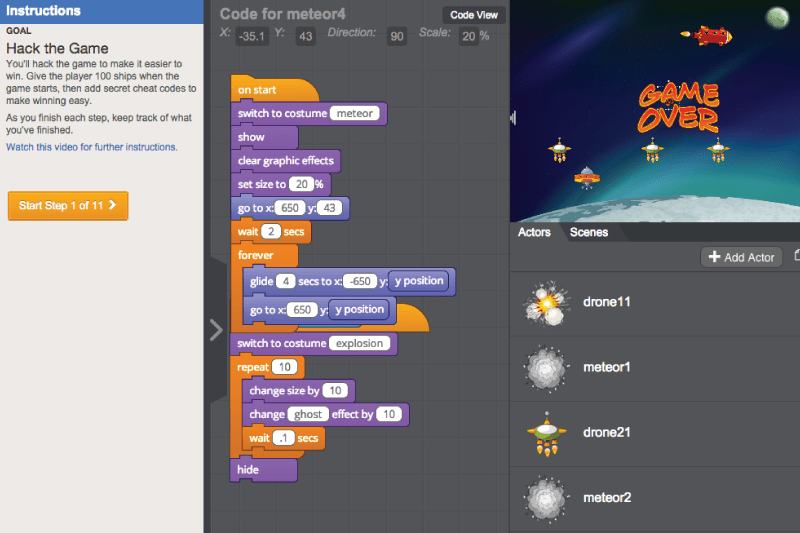
Task: Select the drone21 spaceship actor icon
Action: (547, 434)
